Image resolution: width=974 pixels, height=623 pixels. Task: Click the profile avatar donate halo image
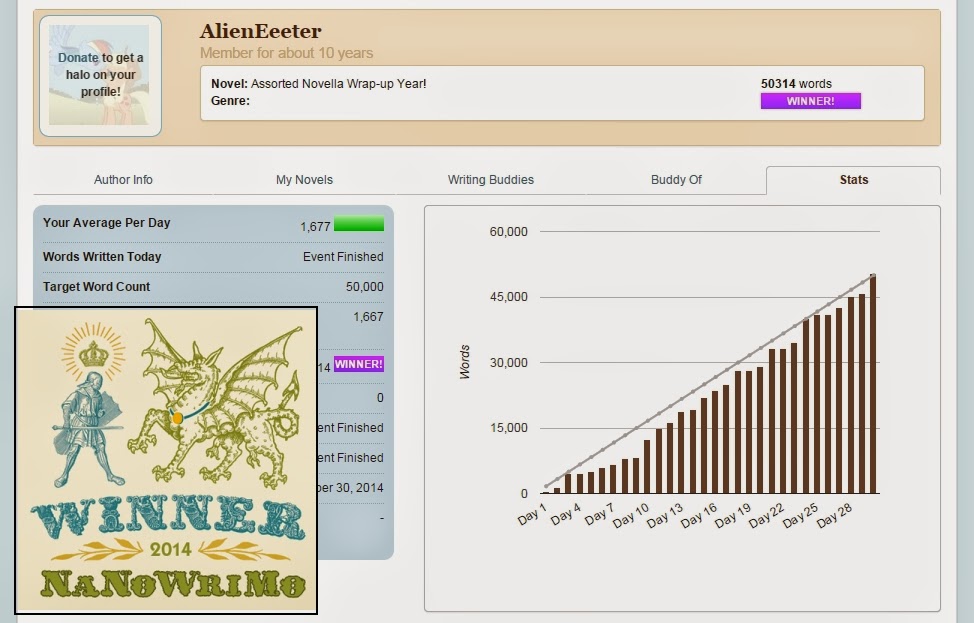[100, 76]
